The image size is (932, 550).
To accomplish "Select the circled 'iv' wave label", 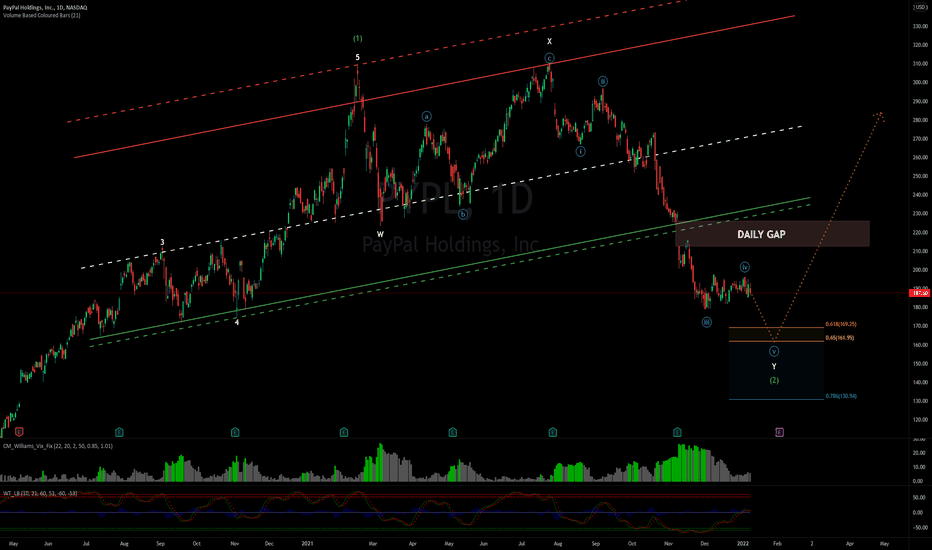I will pos(744,267).
